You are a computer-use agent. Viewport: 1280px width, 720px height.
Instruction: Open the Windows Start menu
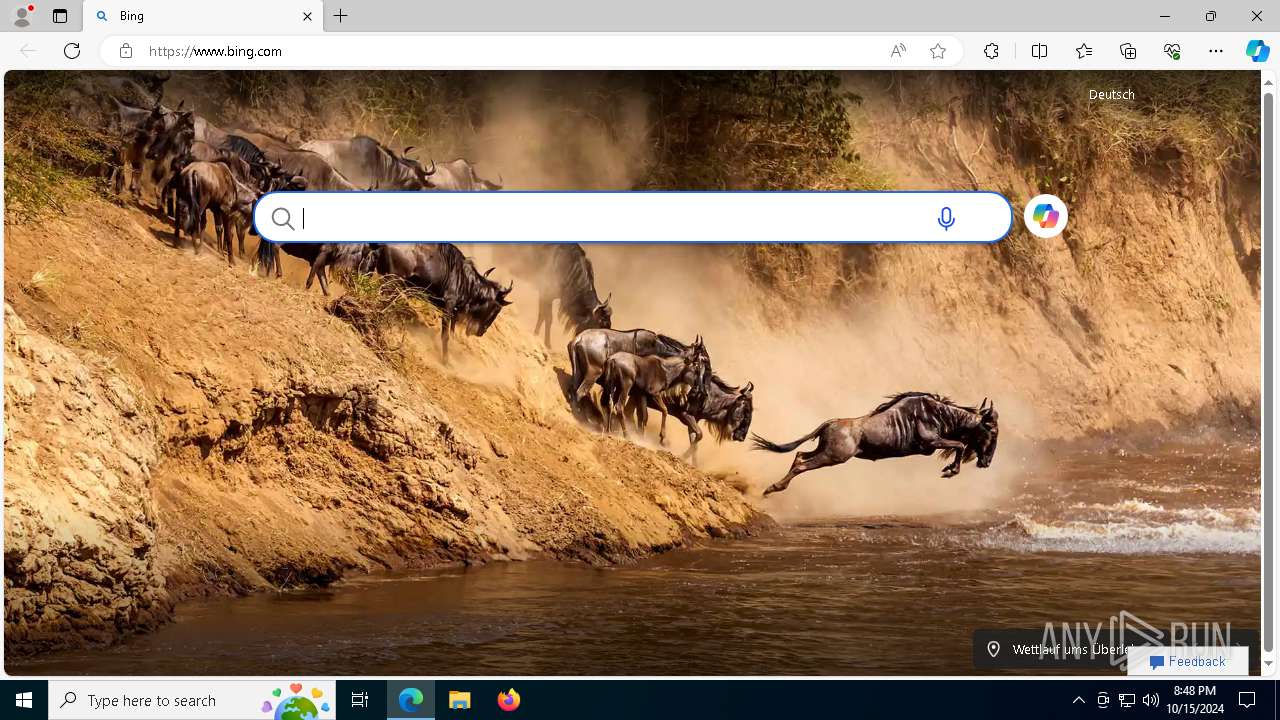(24, 700)
